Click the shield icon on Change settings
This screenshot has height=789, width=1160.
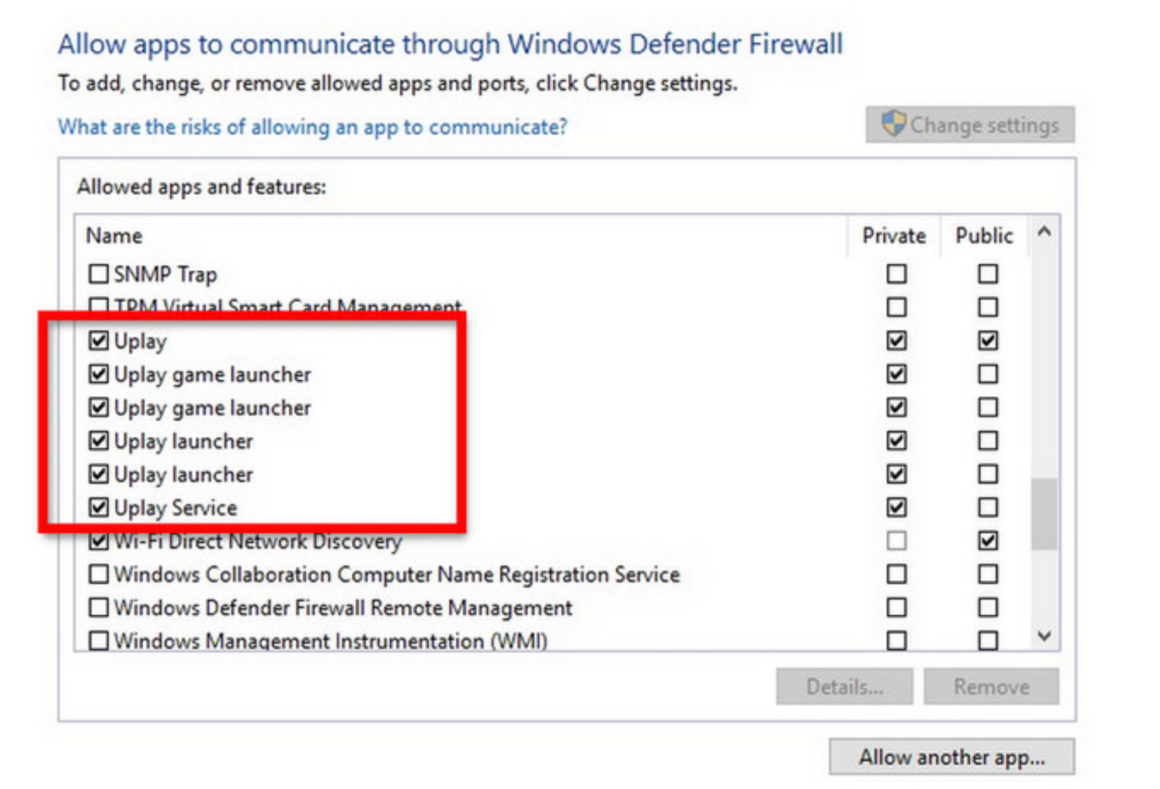pyautogui.click(x=893, y=125)
